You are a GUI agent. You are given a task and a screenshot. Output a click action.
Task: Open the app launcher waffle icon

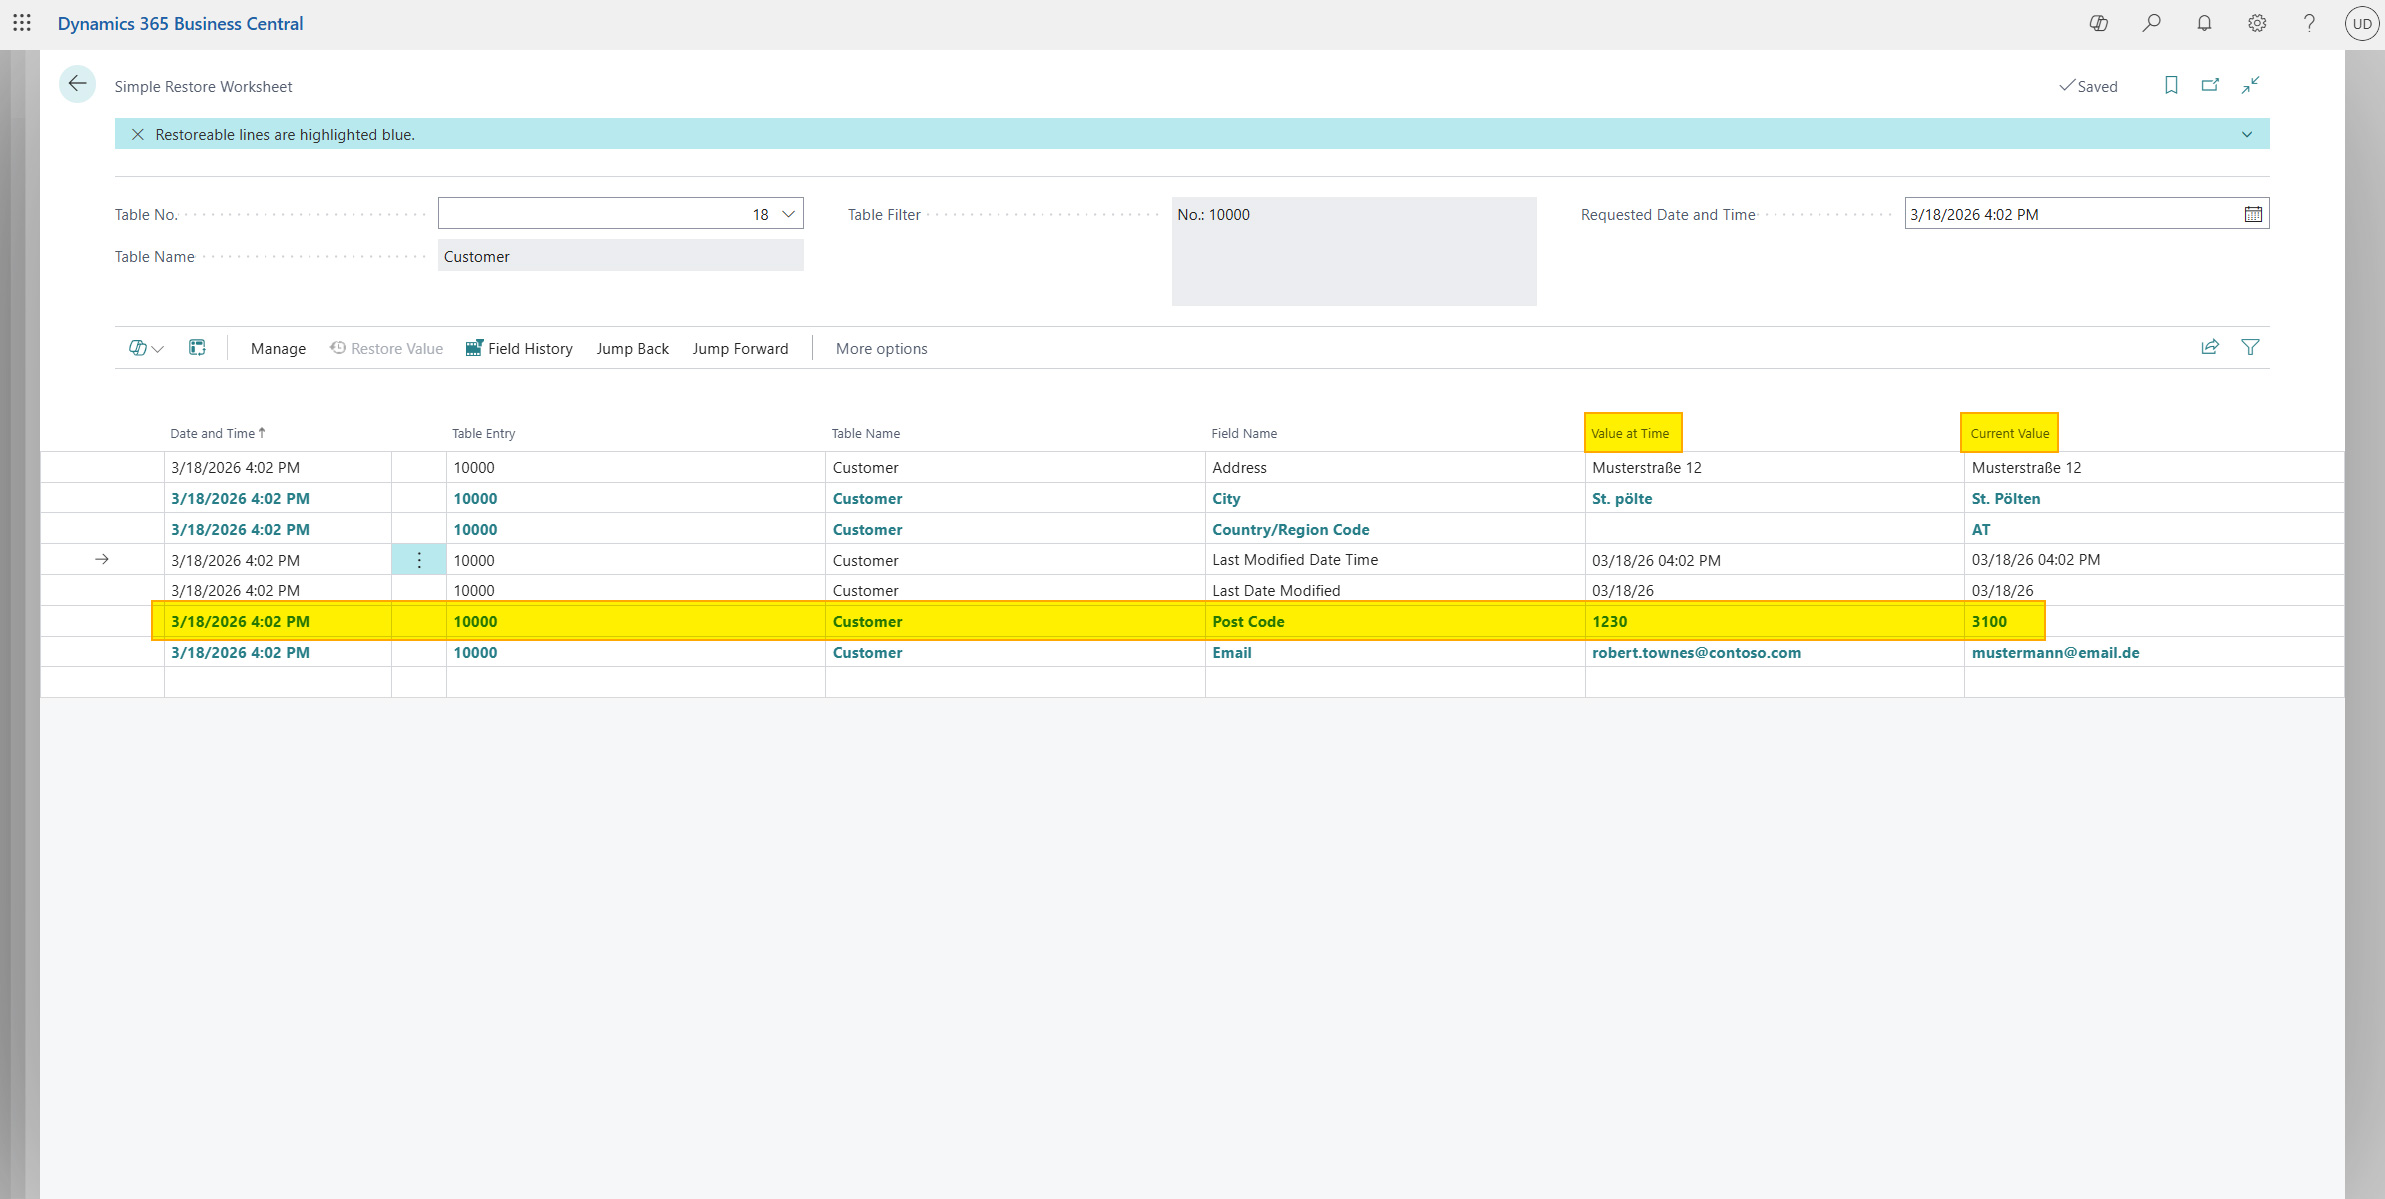click(22, 22)
